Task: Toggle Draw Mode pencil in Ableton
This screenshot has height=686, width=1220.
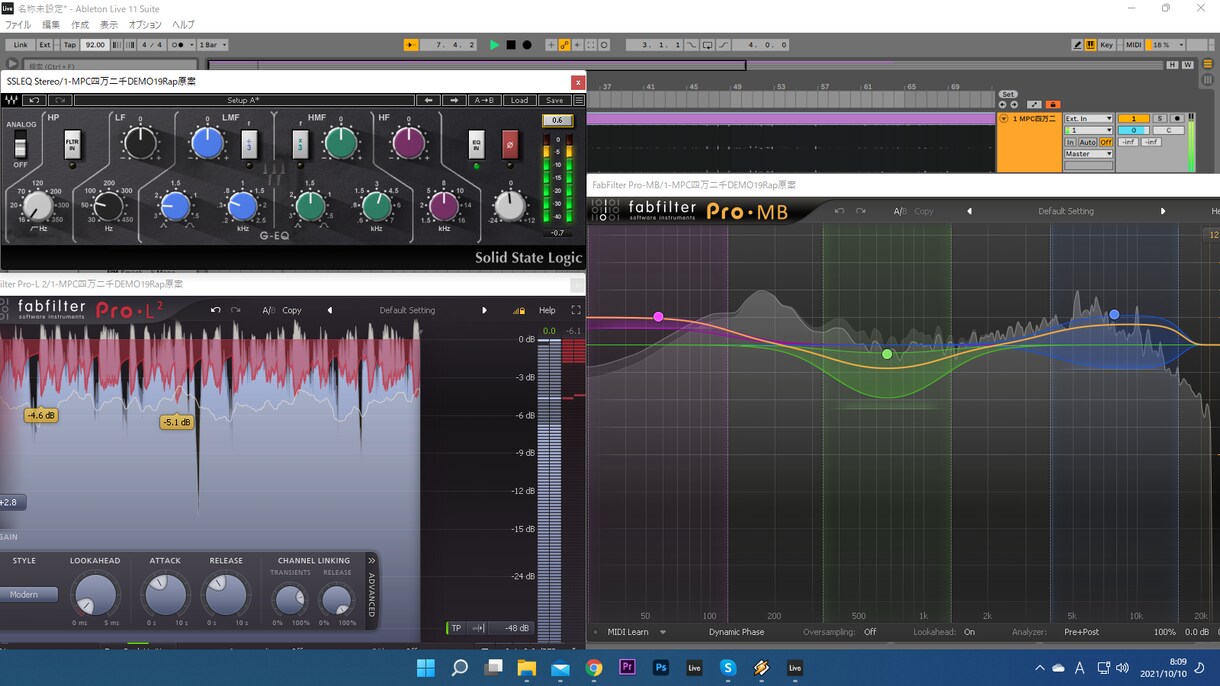Action: (1077, 45)
